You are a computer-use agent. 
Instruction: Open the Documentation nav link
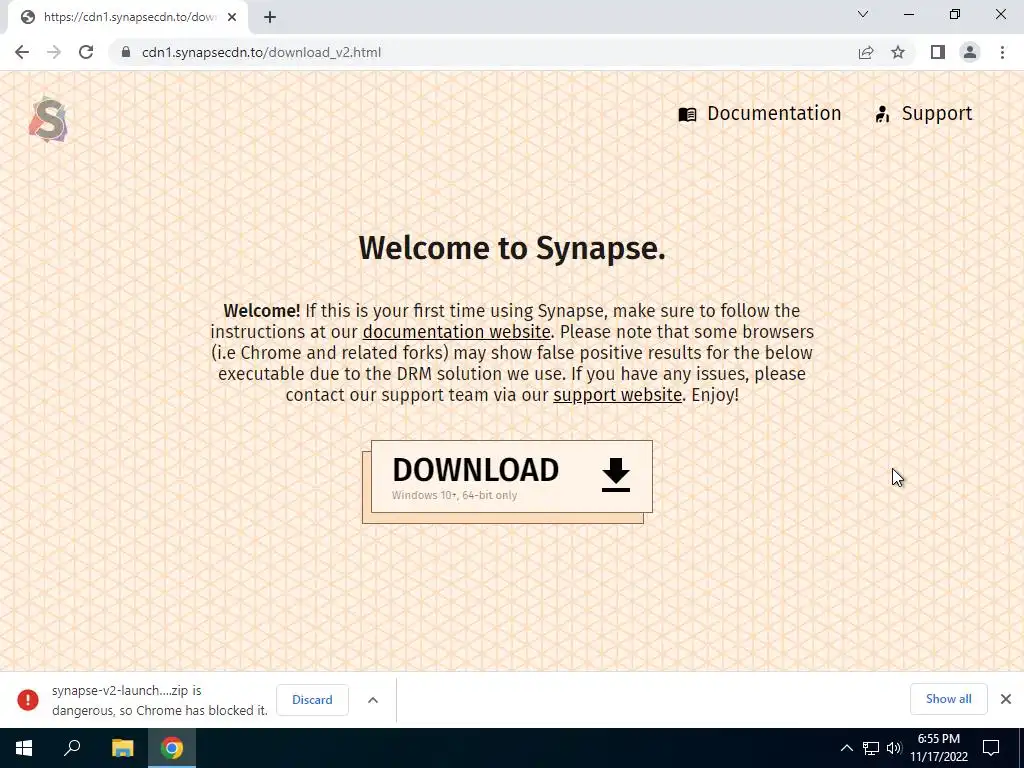tap(774, 114)
